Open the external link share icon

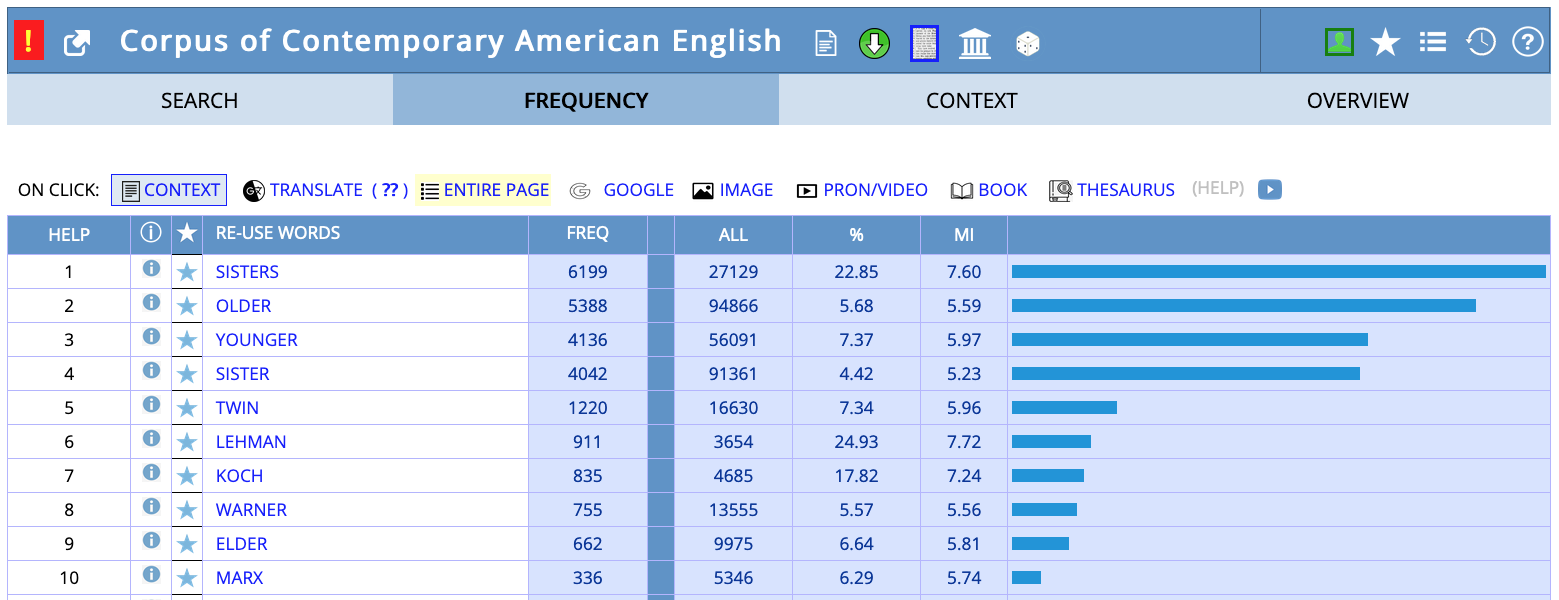(77, 42)
